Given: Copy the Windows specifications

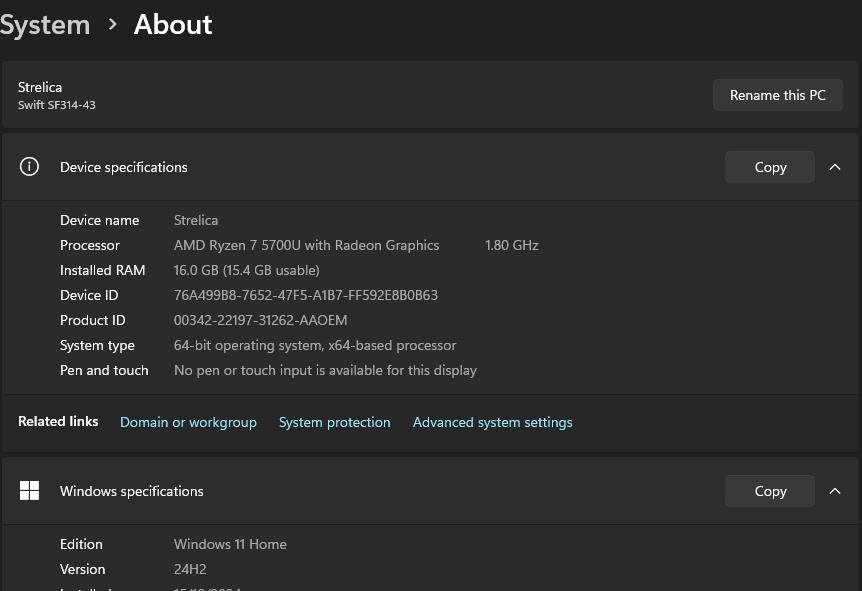Looking at the screenshot, I should click(x=770, y=491).
